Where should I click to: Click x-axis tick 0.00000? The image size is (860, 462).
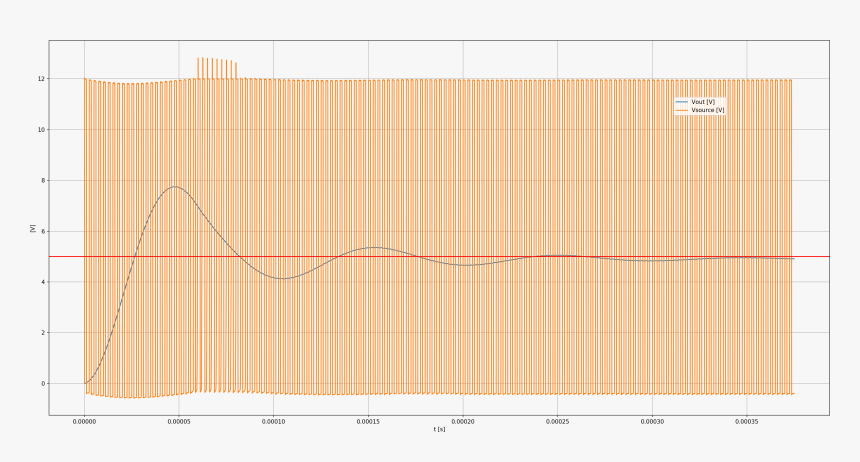tap(84, 421)
